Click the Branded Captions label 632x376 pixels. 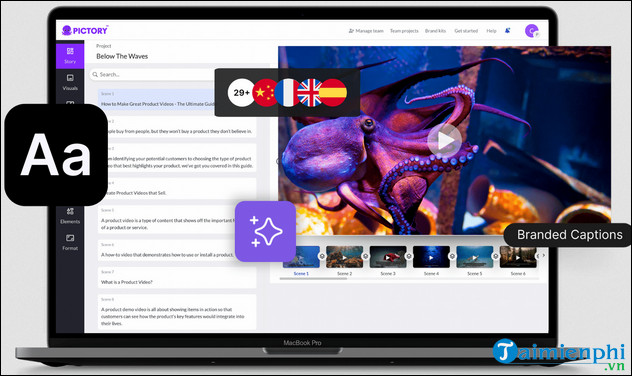[x=568, y=235]
